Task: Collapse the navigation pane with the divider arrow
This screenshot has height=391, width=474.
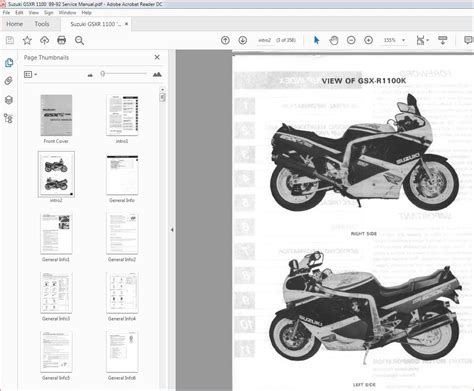Action: pos(172,230)
